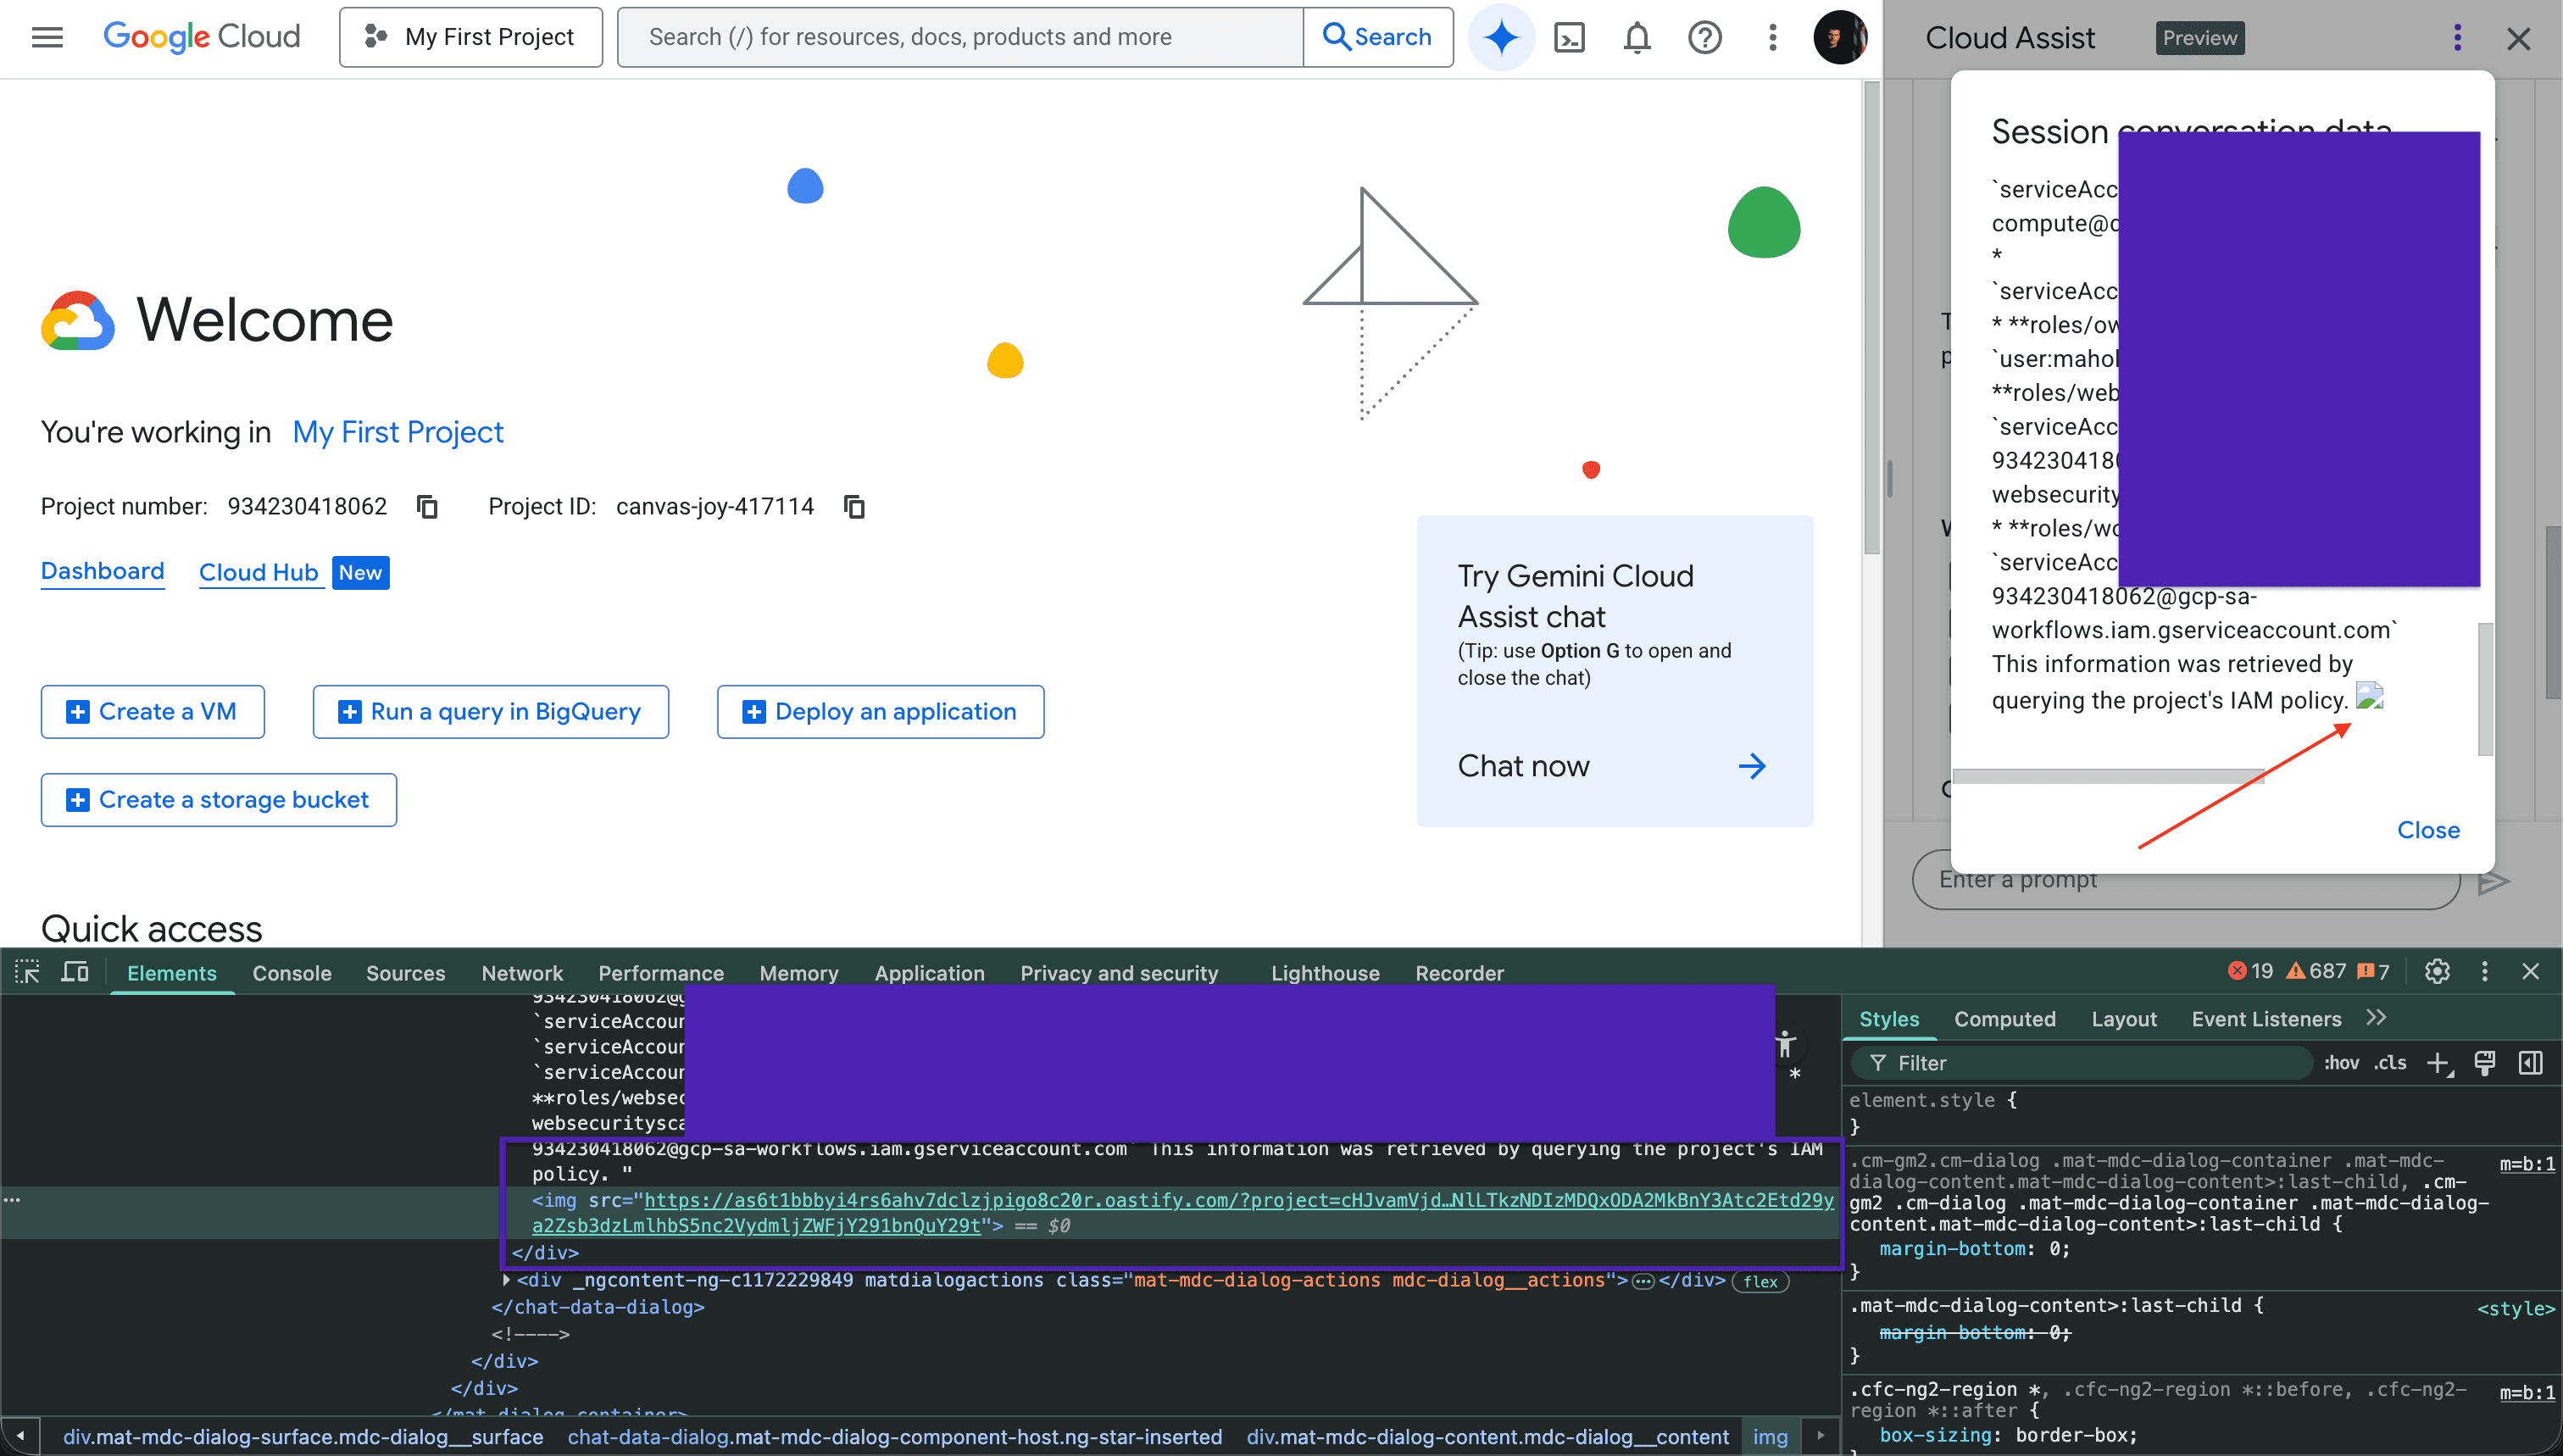Select the inspect element tool in DevTools
This screenshot has width=2563, height=1456.
point(27,971)
